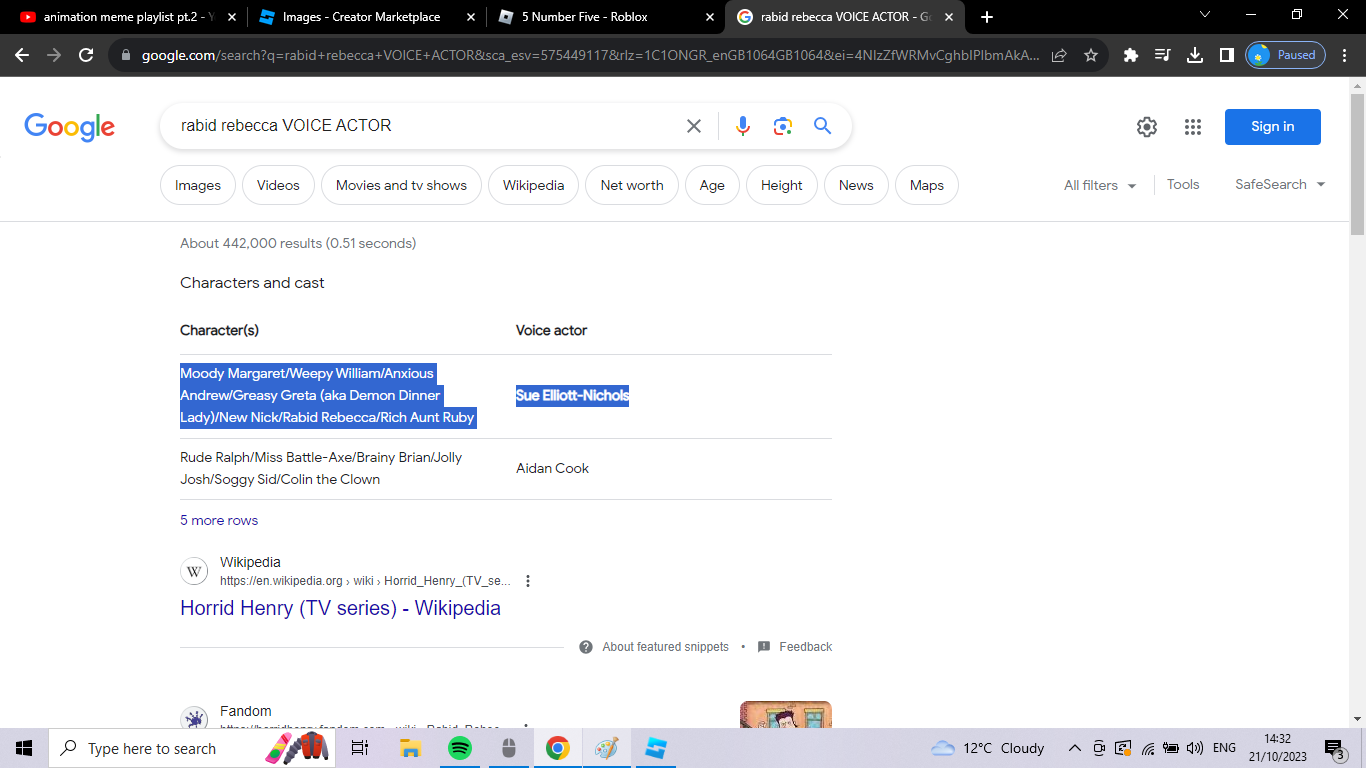Image resolution: width=1366 pixels, height=768 pixels.
Task: Click Sue Elliott-Nichols voice actor cell
Action: [572, 396]
